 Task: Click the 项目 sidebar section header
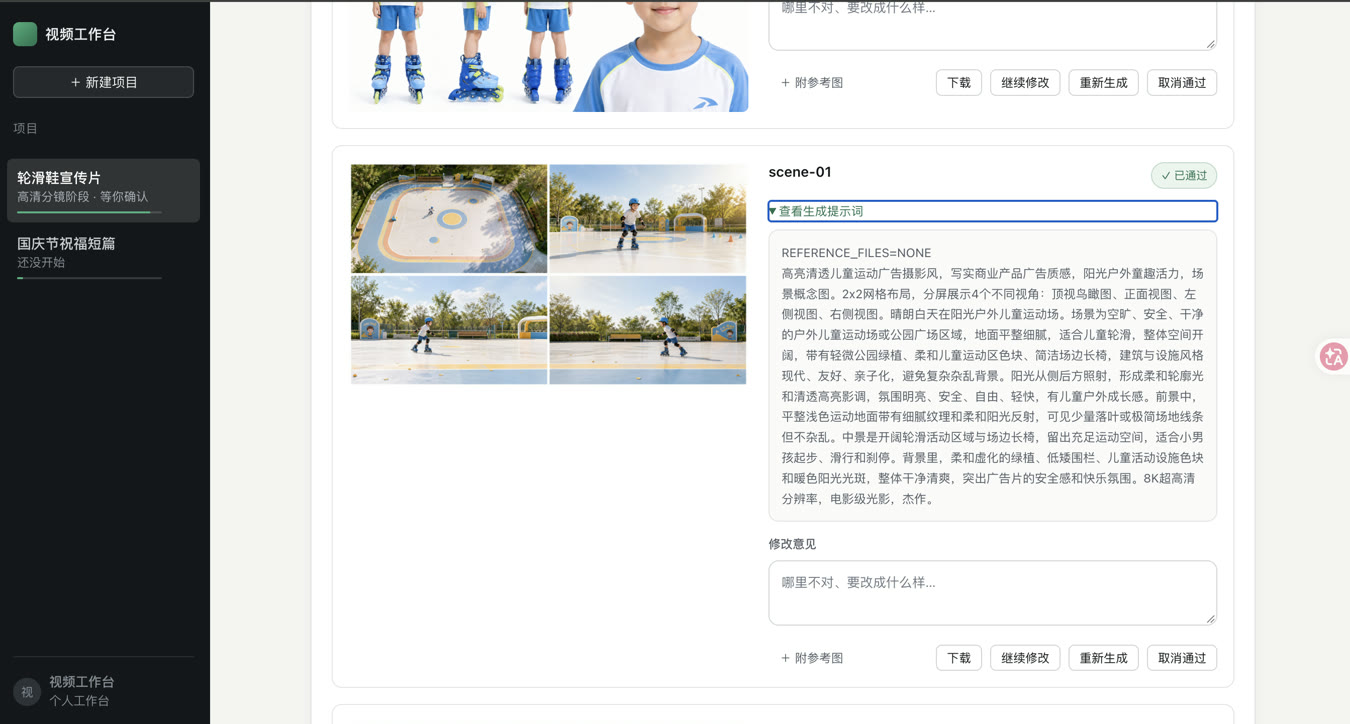(x=25, y=128)
